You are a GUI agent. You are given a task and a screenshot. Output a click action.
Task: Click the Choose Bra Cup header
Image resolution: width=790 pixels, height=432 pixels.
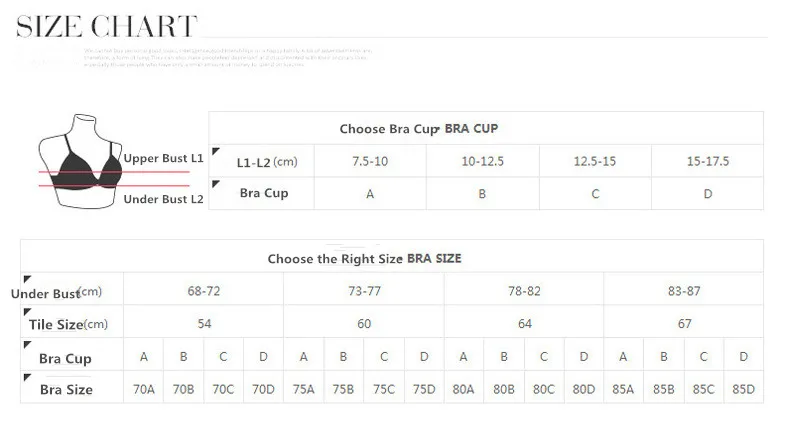(x=418, y=129)
